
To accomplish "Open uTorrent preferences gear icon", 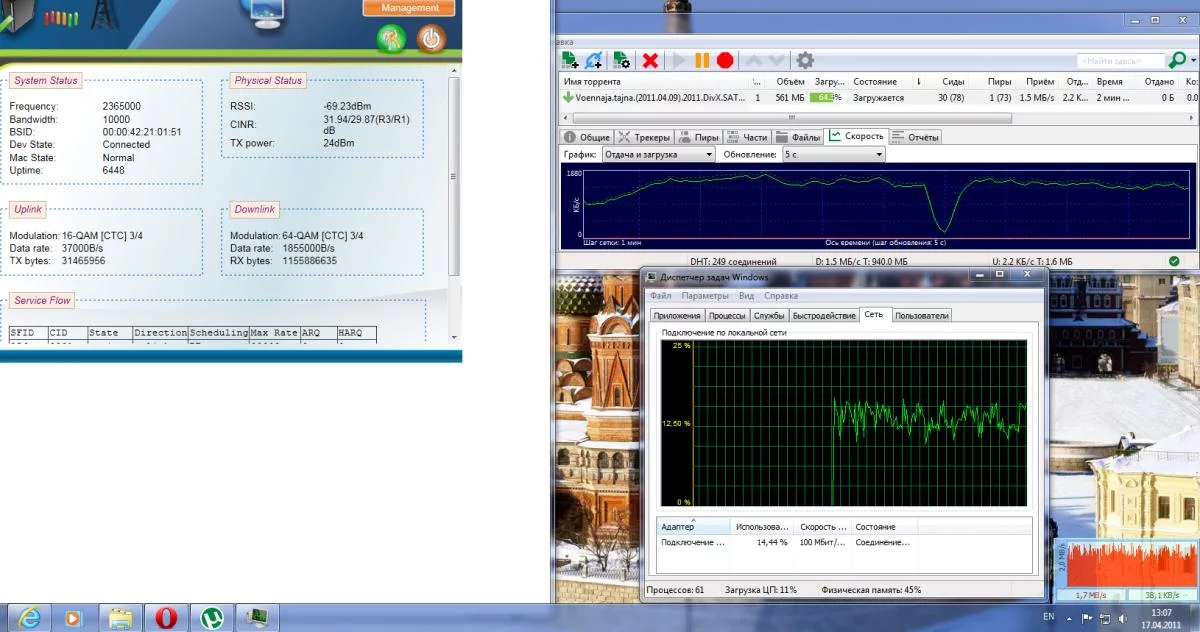I will 804,61.
